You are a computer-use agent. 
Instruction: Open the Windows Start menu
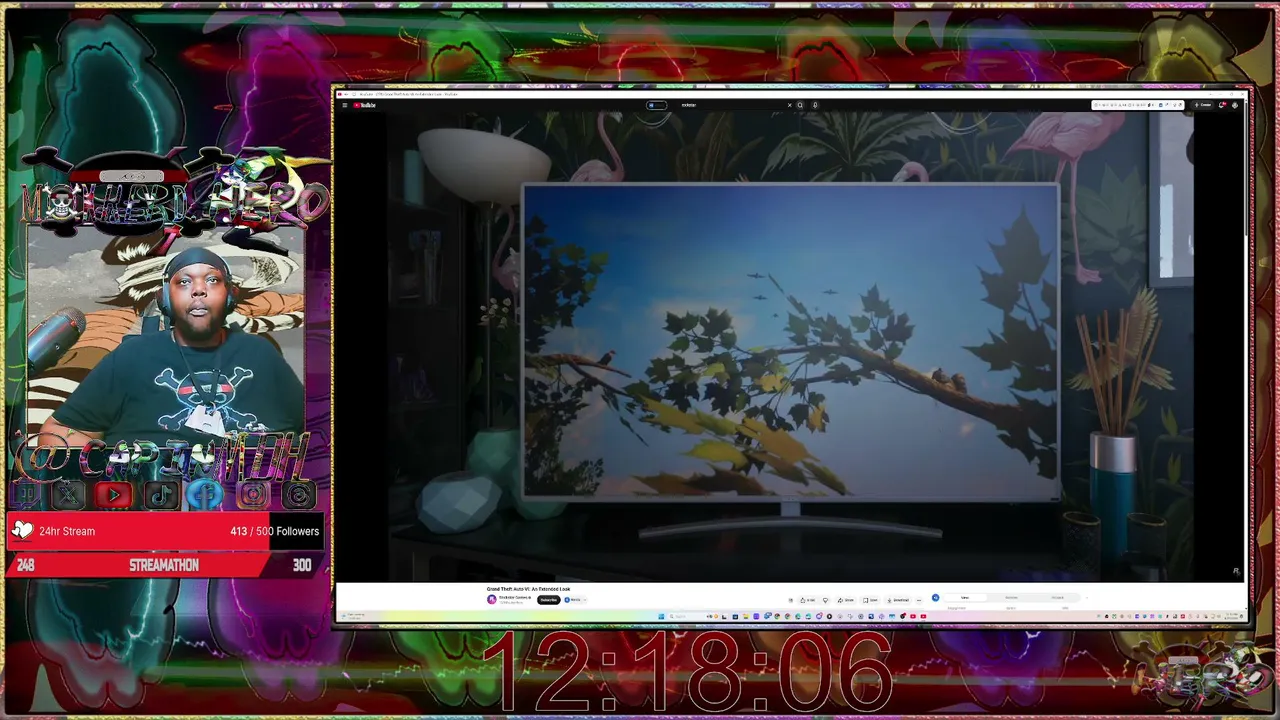661,616
